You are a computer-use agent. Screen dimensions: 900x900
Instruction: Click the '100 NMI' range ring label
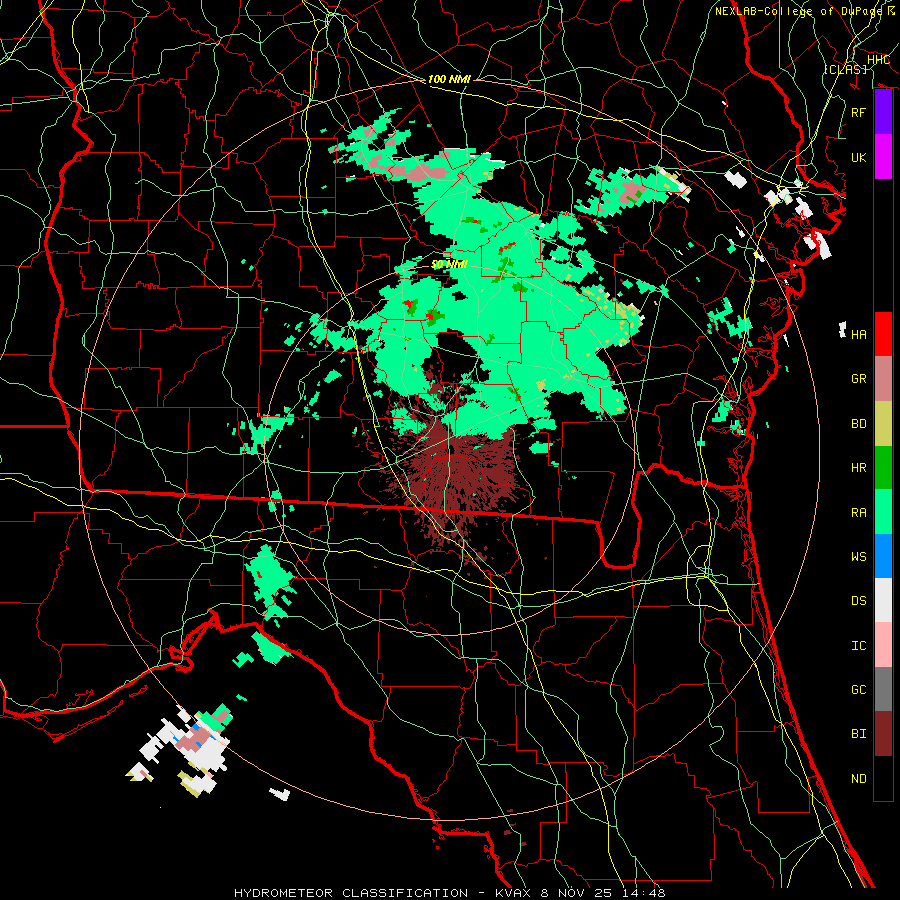pyautogui.click(x=449, y=79)
